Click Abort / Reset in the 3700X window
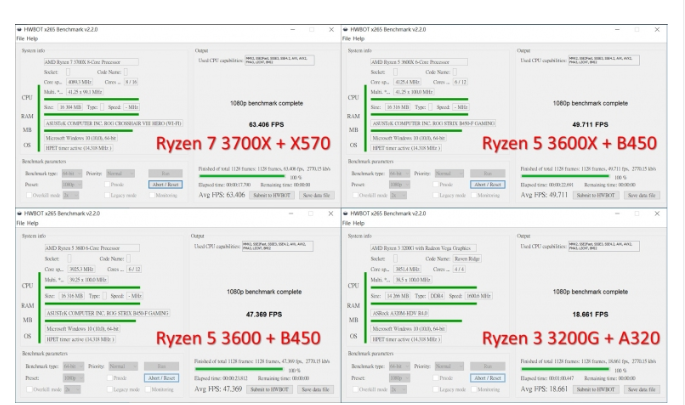Viewport: 685px width, 405px height. [165, 184]
